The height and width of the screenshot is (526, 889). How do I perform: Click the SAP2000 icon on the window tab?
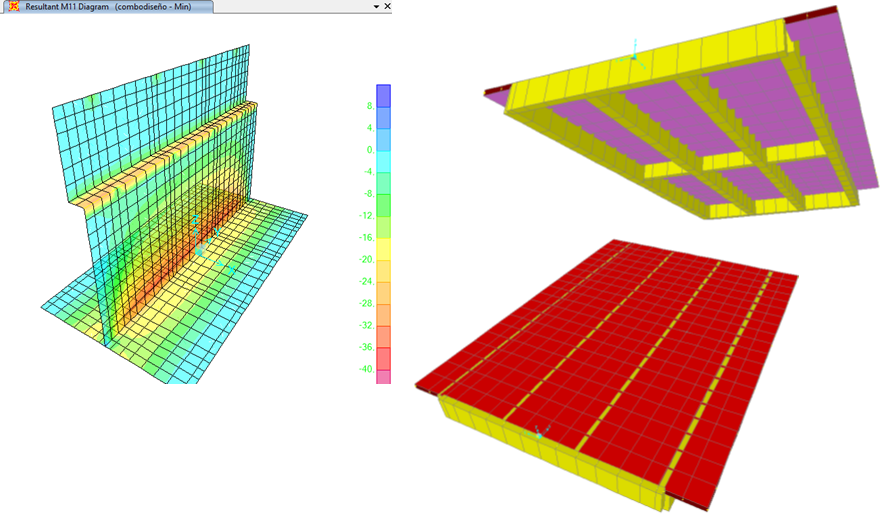[x=10, y=6]
